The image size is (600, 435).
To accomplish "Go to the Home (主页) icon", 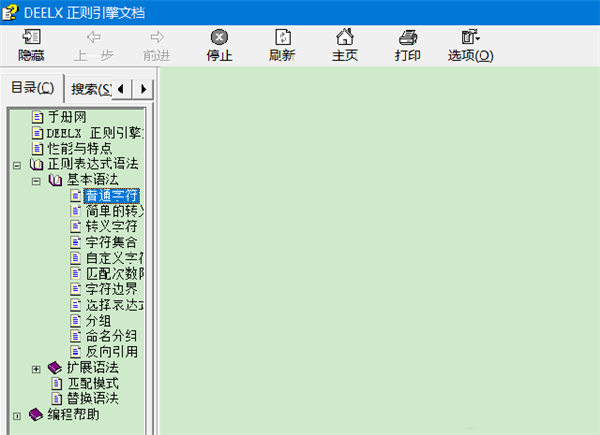I will (345, 37).
